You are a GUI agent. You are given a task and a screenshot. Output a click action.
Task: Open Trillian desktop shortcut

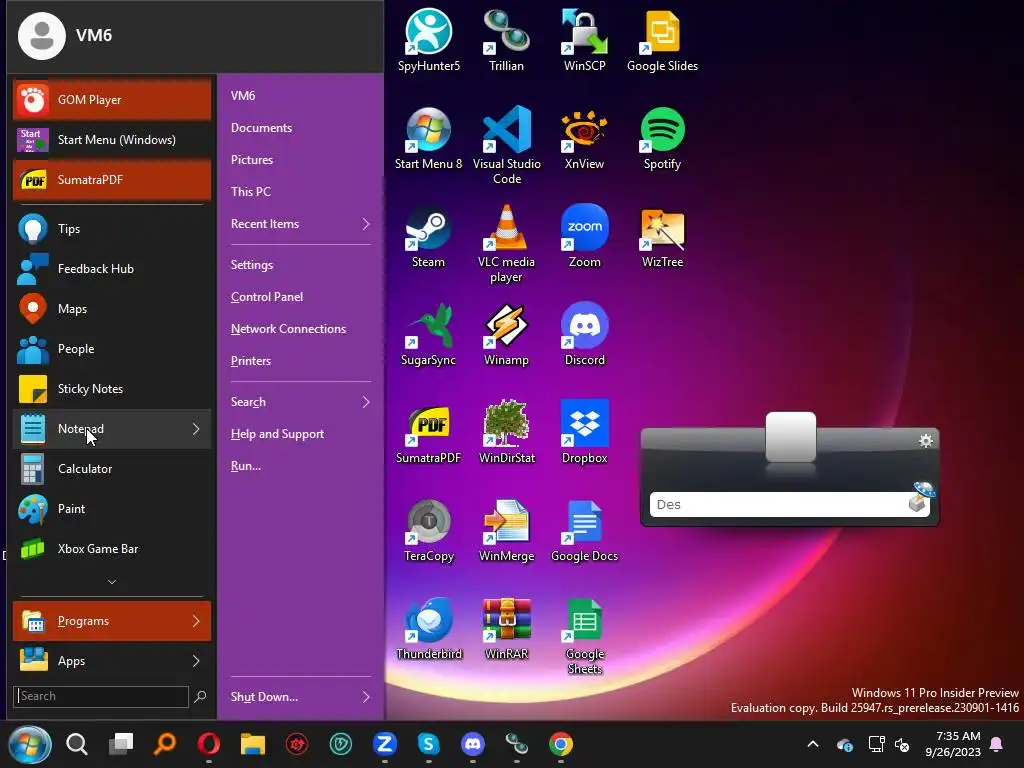click(506, 40)
